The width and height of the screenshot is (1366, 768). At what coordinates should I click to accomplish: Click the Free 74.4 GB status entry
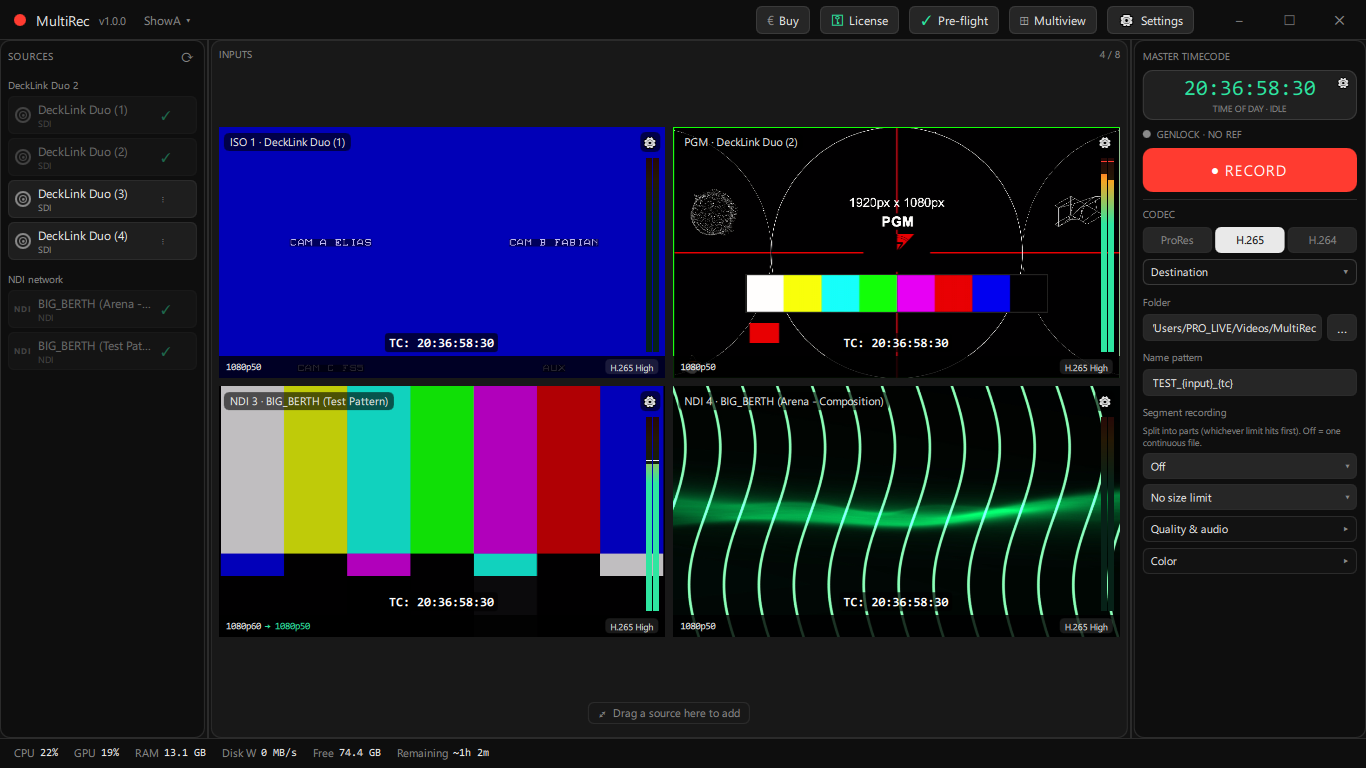346,753
